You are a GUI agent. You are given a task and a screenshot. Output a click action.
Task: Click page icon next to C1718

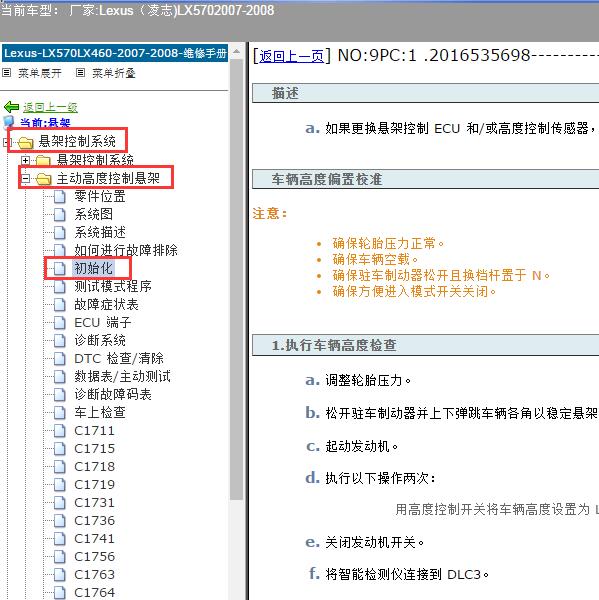59,466
